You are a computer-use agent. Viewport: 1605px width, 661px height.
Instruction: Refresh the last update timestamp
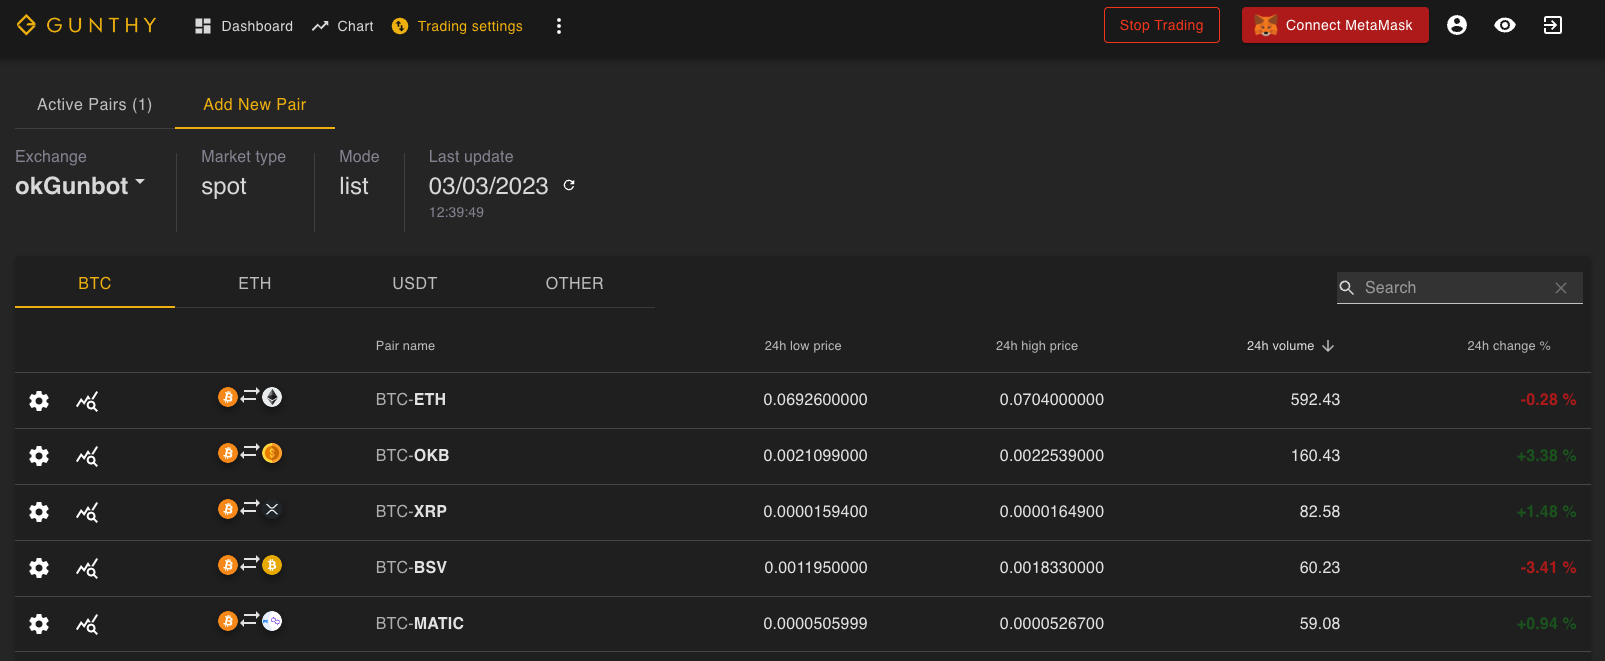569,185
